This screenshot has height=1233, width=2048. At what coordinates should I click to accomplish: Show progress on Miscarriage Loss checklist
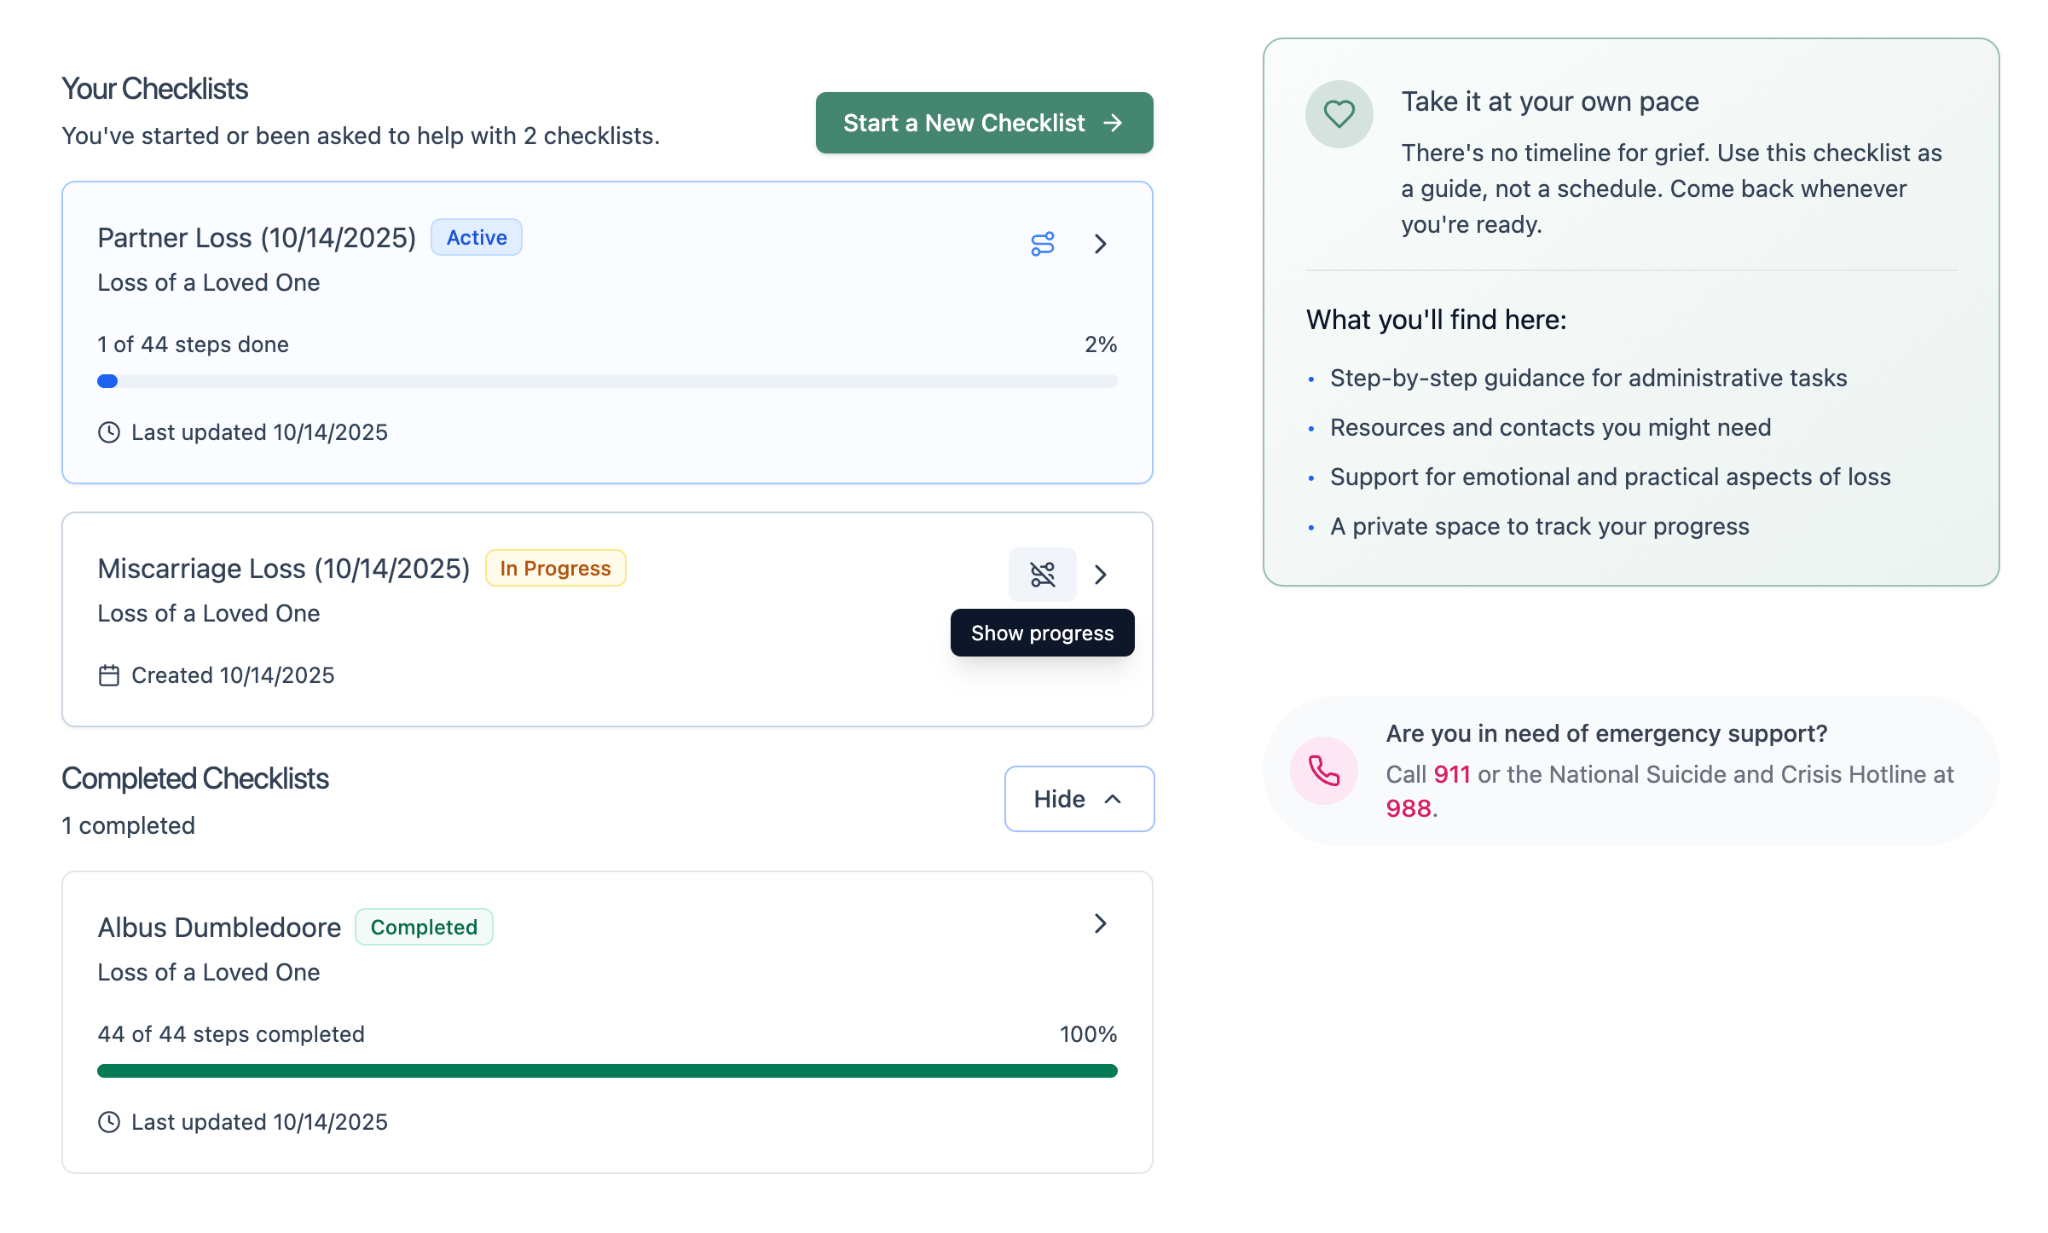point(1042,575)
